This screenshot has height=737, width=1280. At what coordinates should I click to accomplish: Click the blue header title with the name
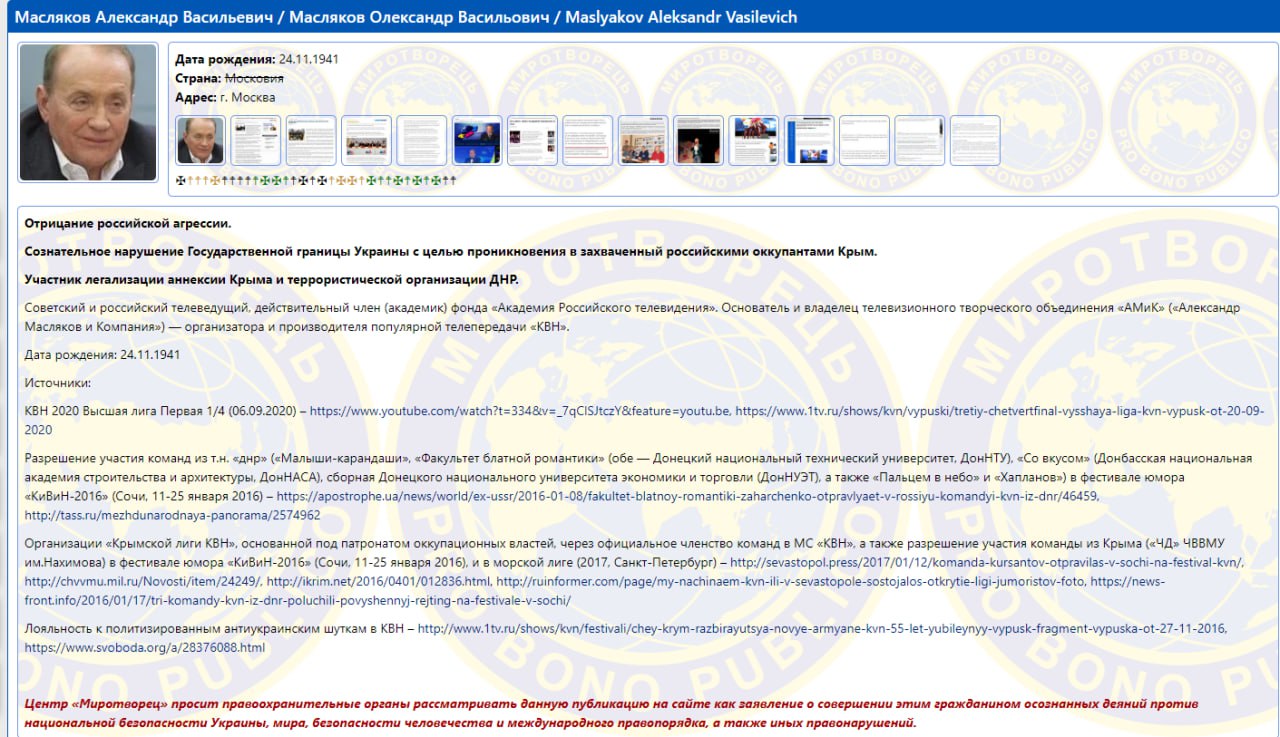[x=405, y=18]
